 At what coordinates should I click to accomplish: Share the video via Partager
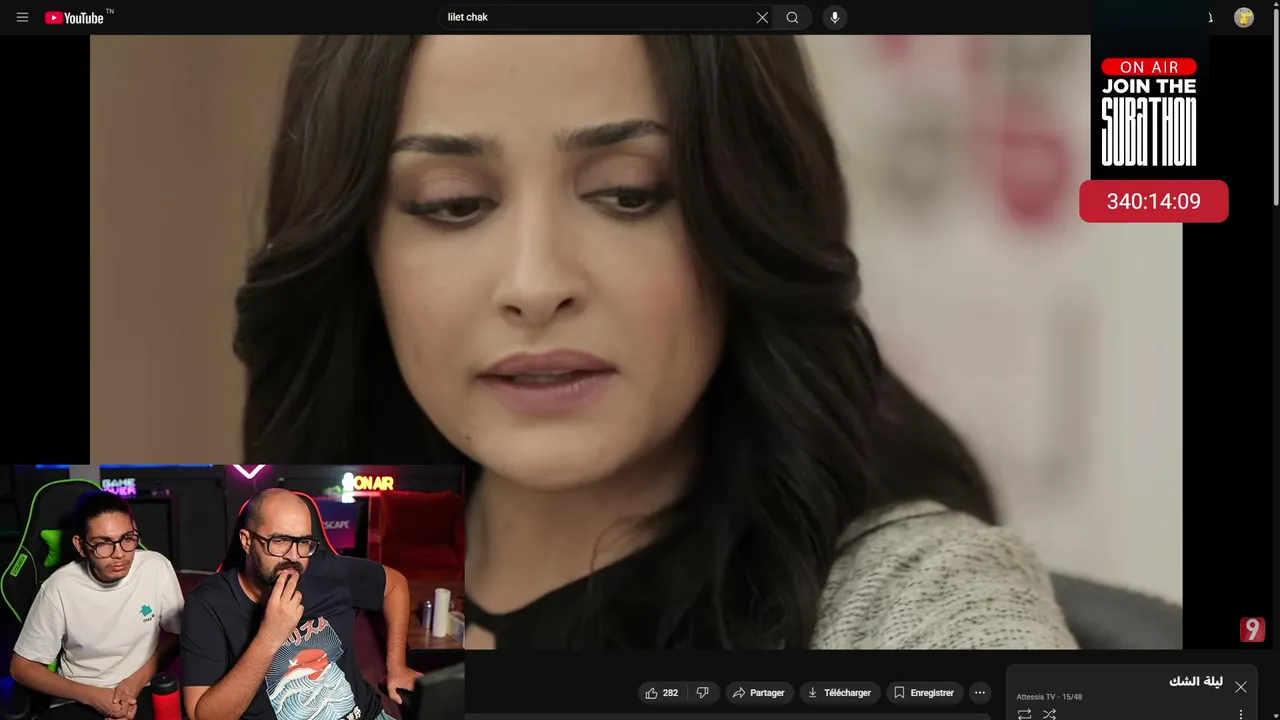pyautogui.click(x=758, y=692)
